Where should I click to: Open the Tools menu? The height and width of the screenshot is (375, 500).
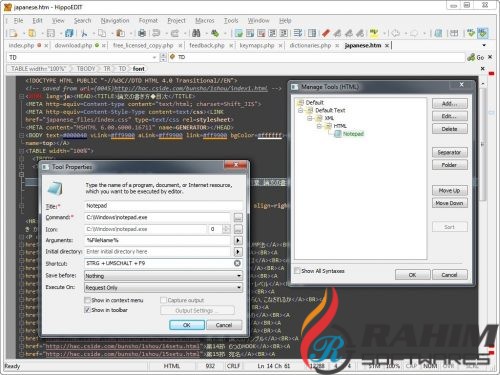pyautogui.click(x=231, y=21)
